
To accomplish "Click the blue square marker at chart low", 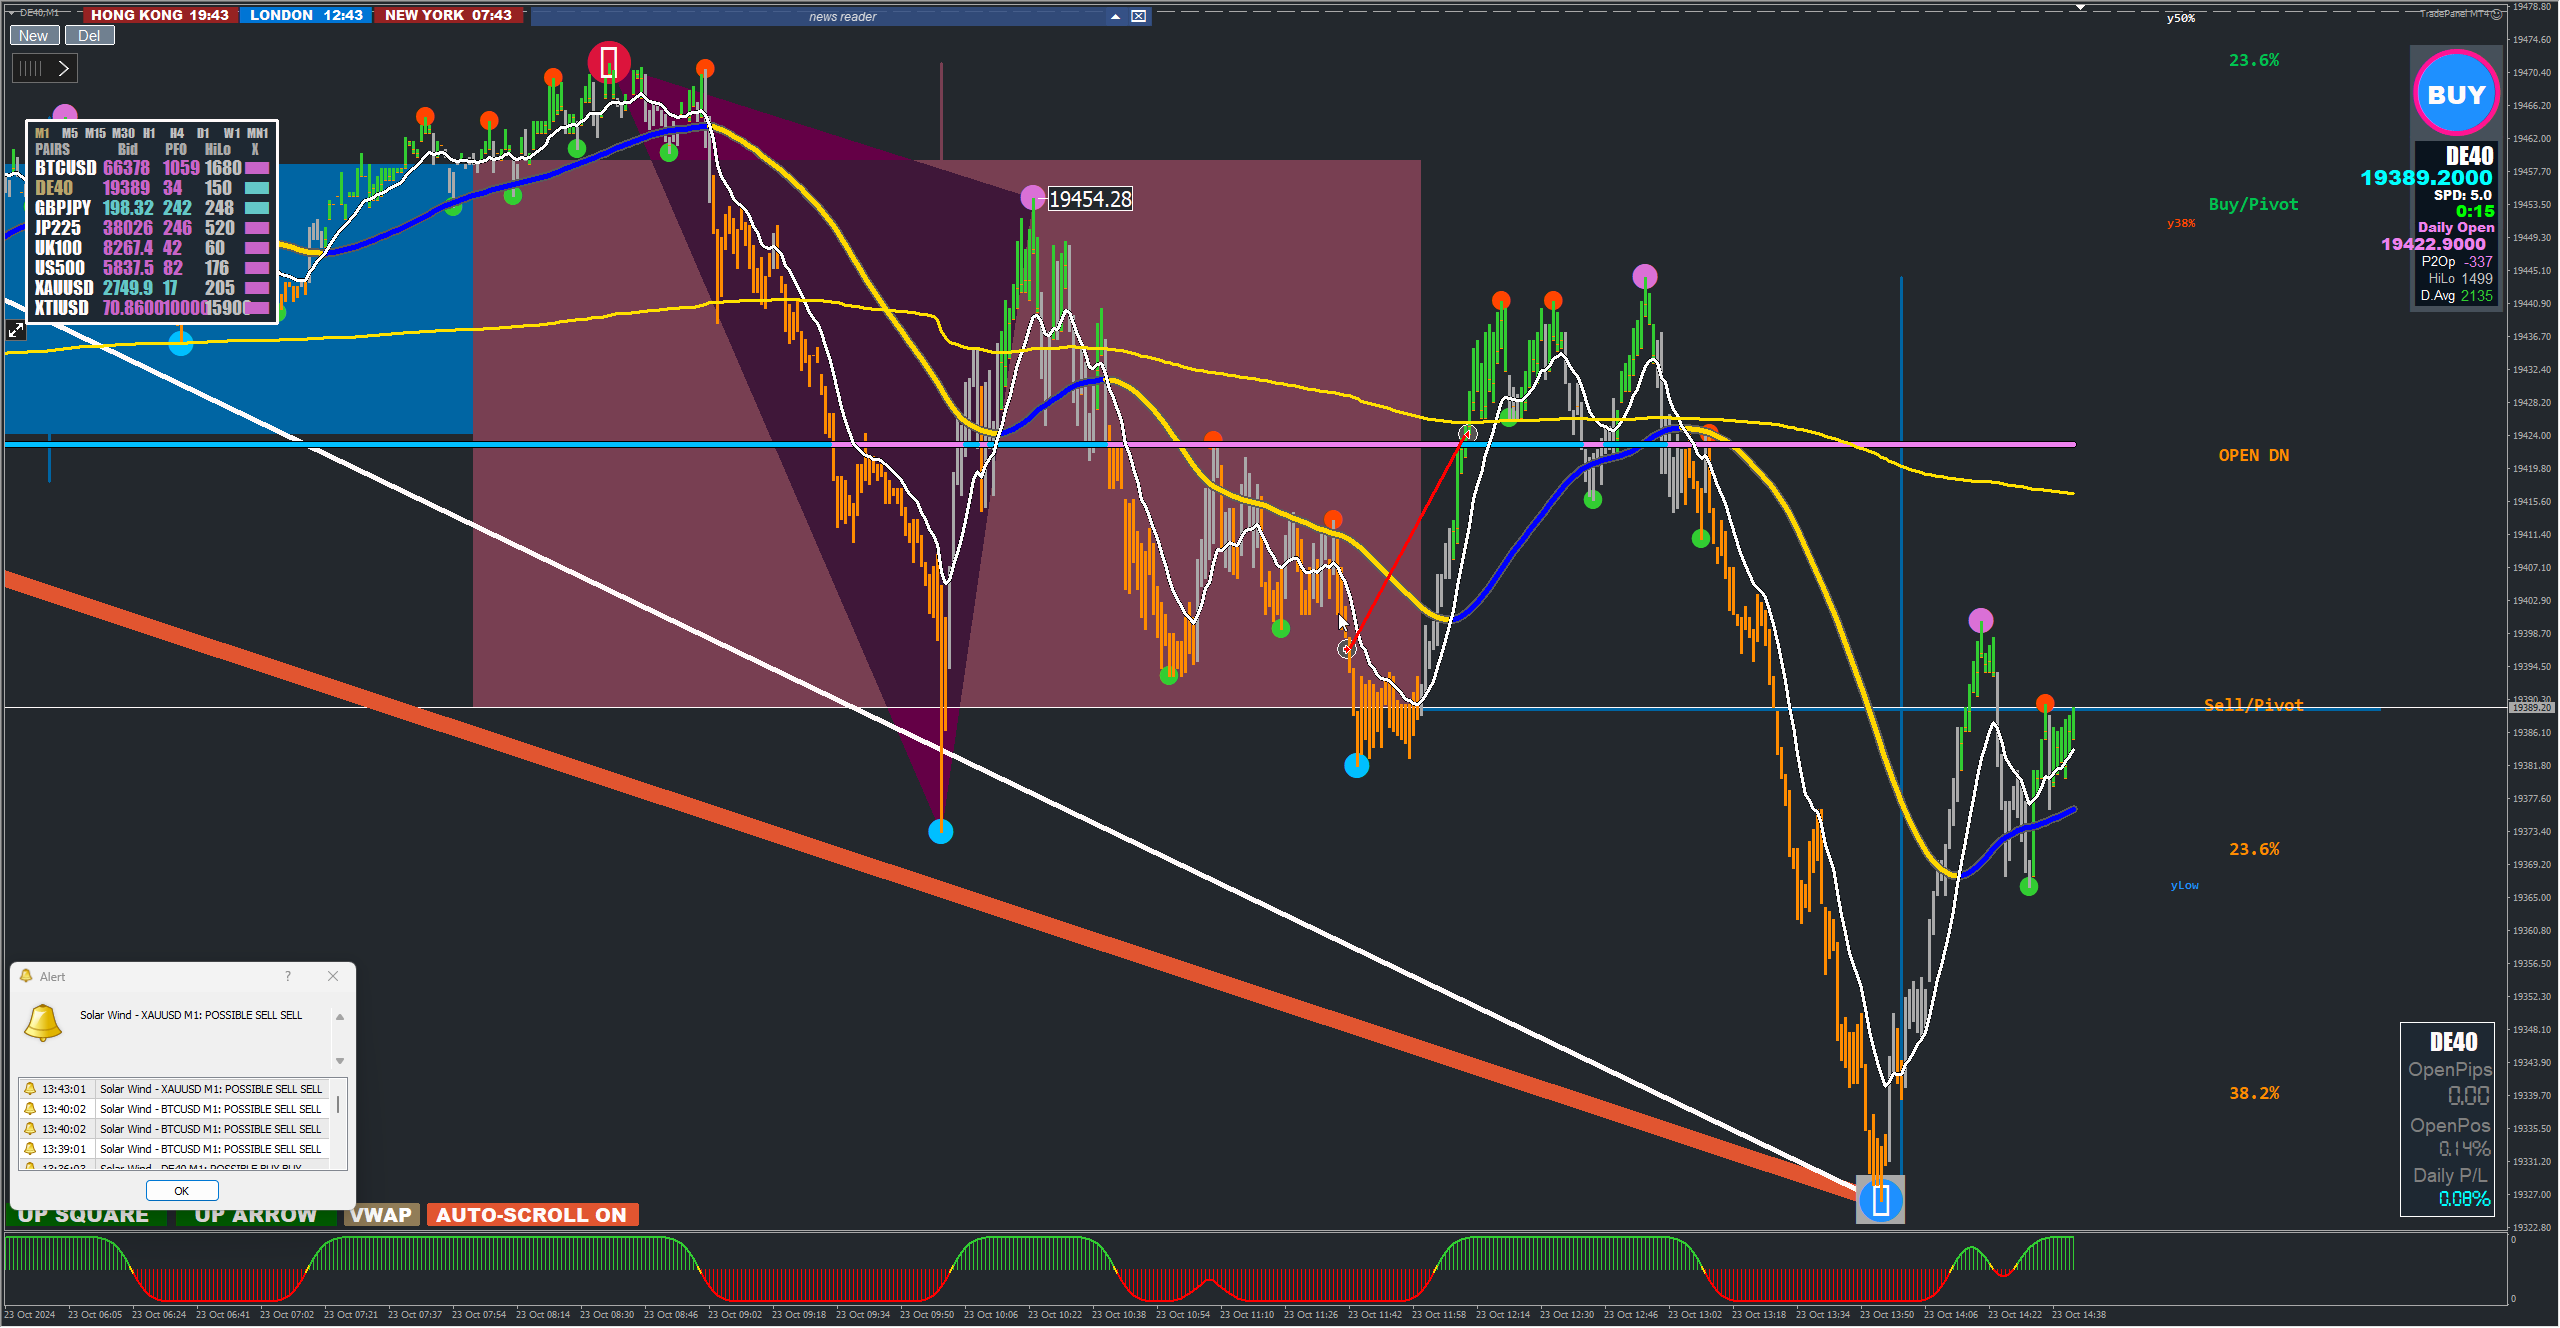I will pyautogui.click(x=1880, y=1200).
